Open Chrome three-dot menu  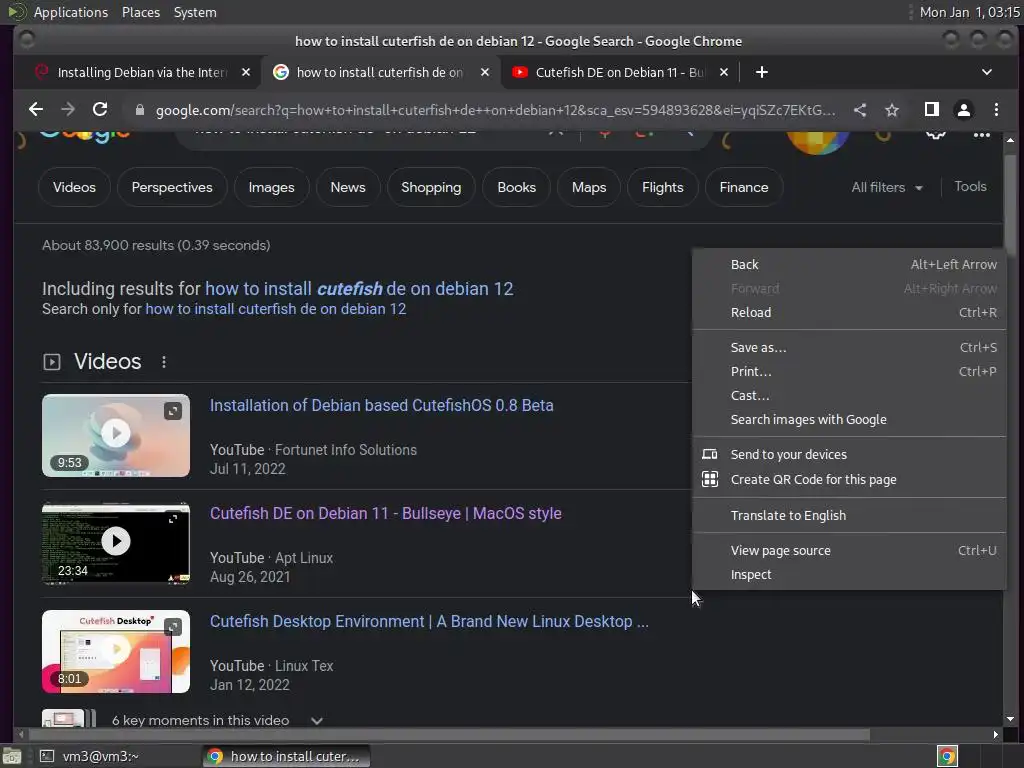(996, 110)
